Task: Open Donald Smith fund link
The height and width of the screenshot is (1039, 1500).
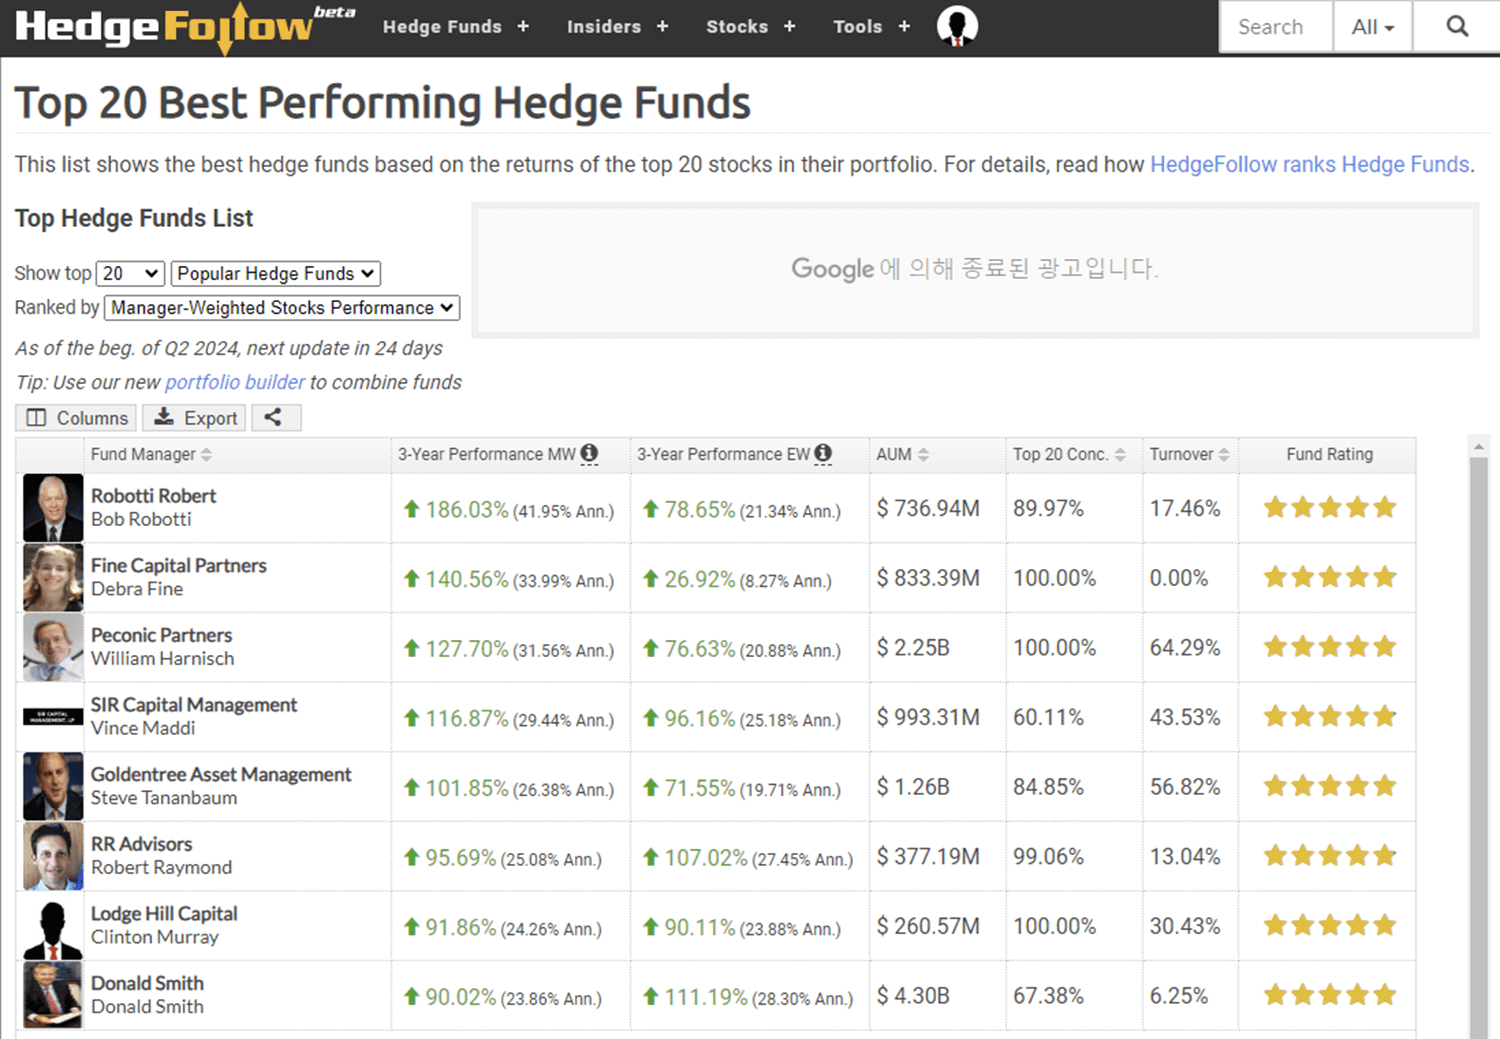Action: (147, 983)
